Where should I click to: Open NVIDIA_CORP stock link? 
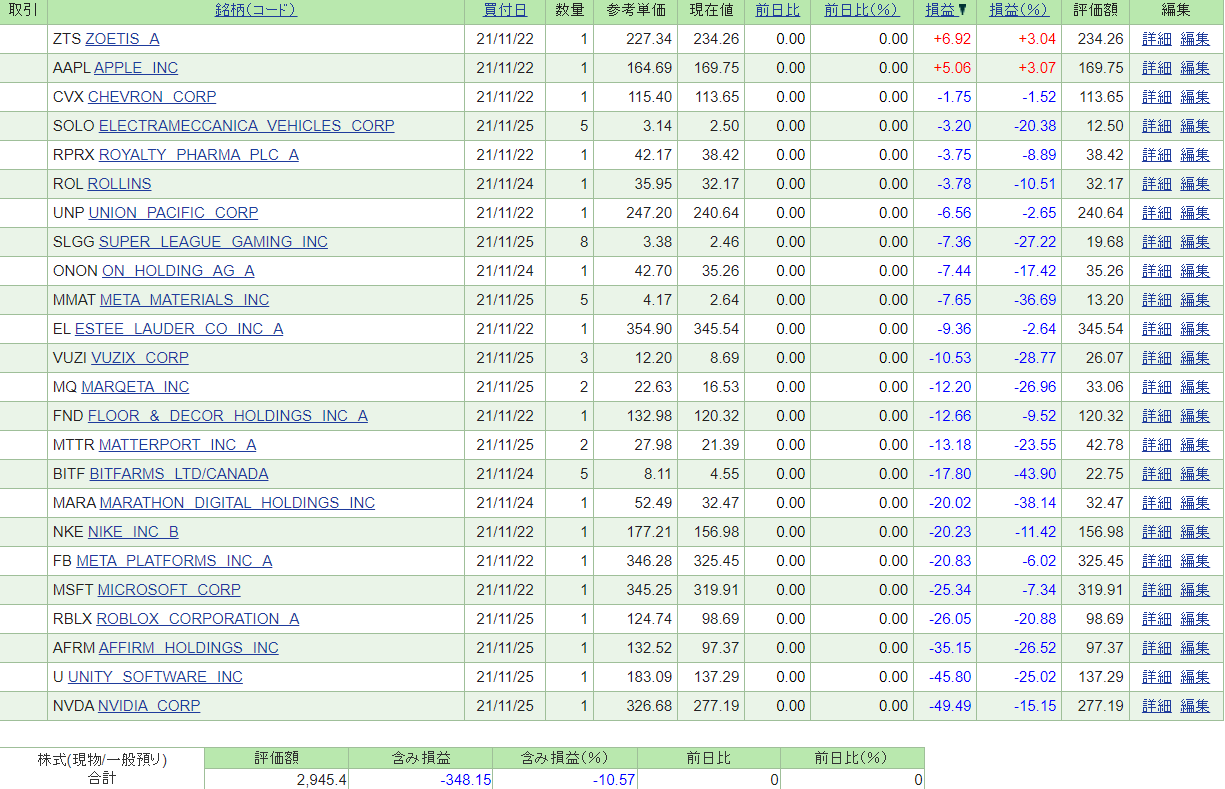[x=149, y=706]
